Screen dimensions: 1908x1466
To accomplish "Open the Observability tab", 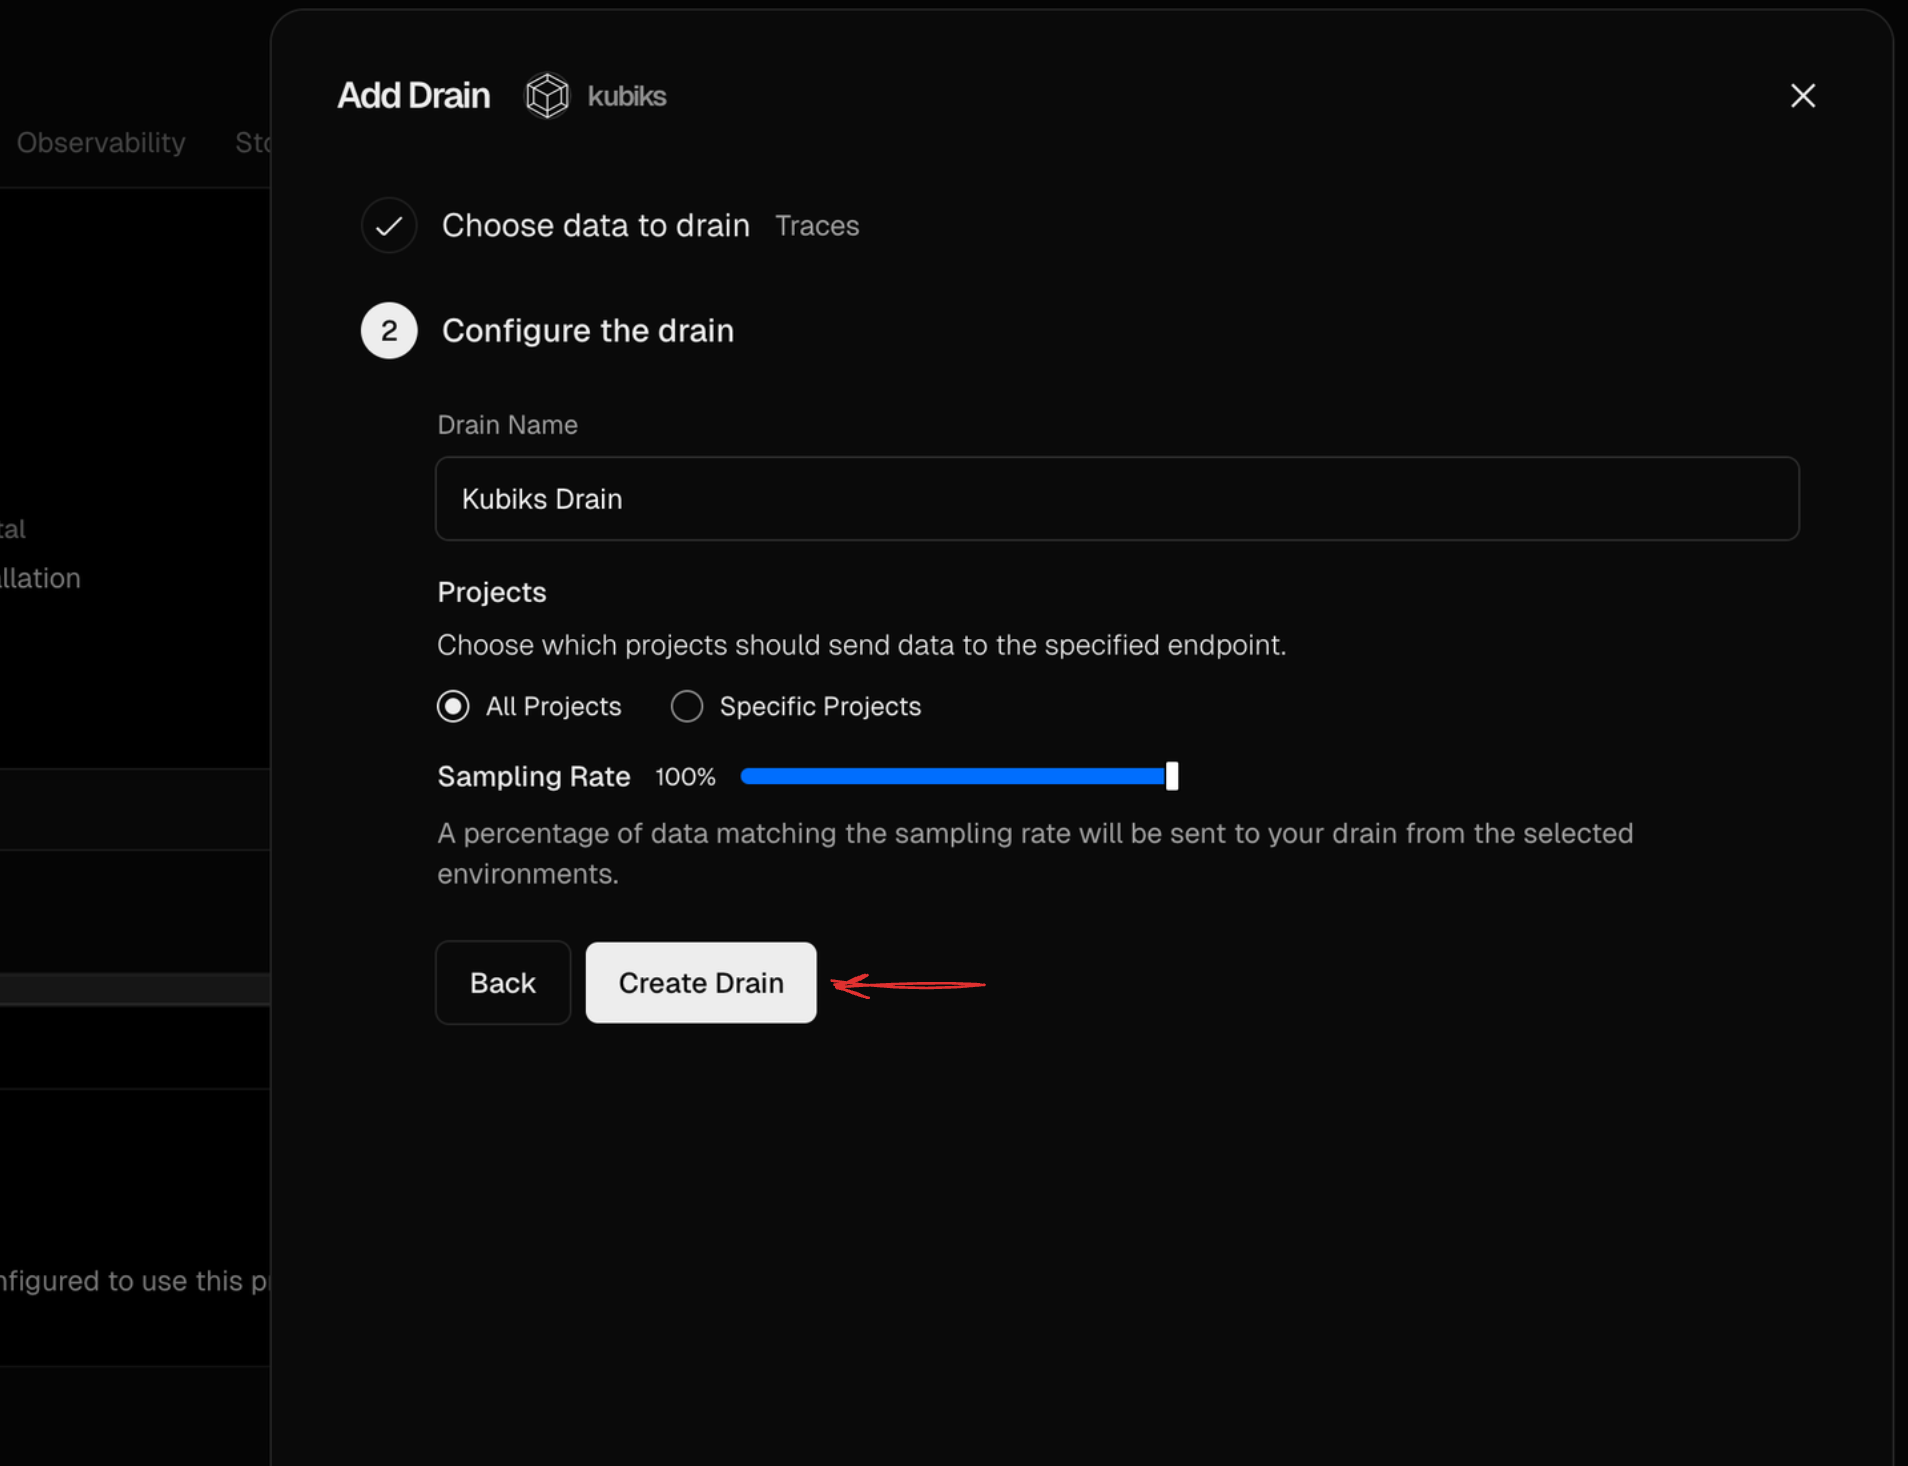I will click(100, 142).
